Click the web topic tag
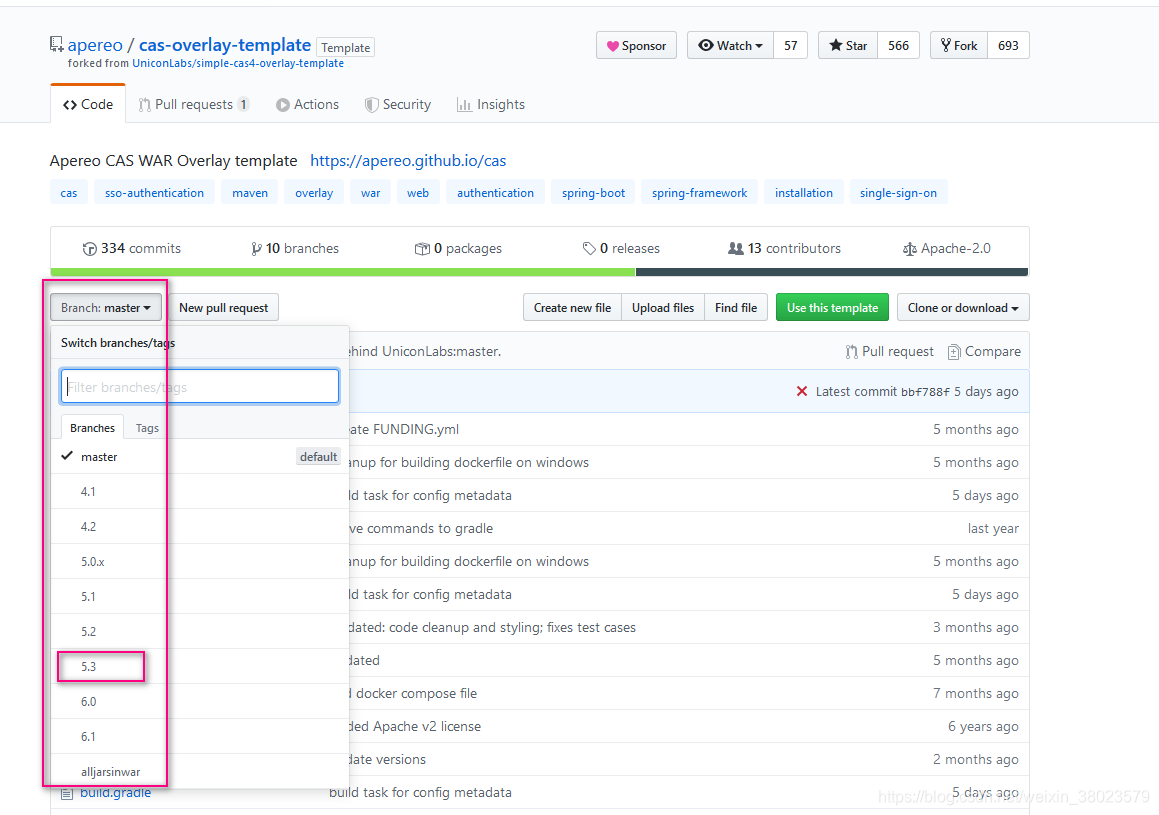This screenshot has height=815, width=1159. coord(418,192)
